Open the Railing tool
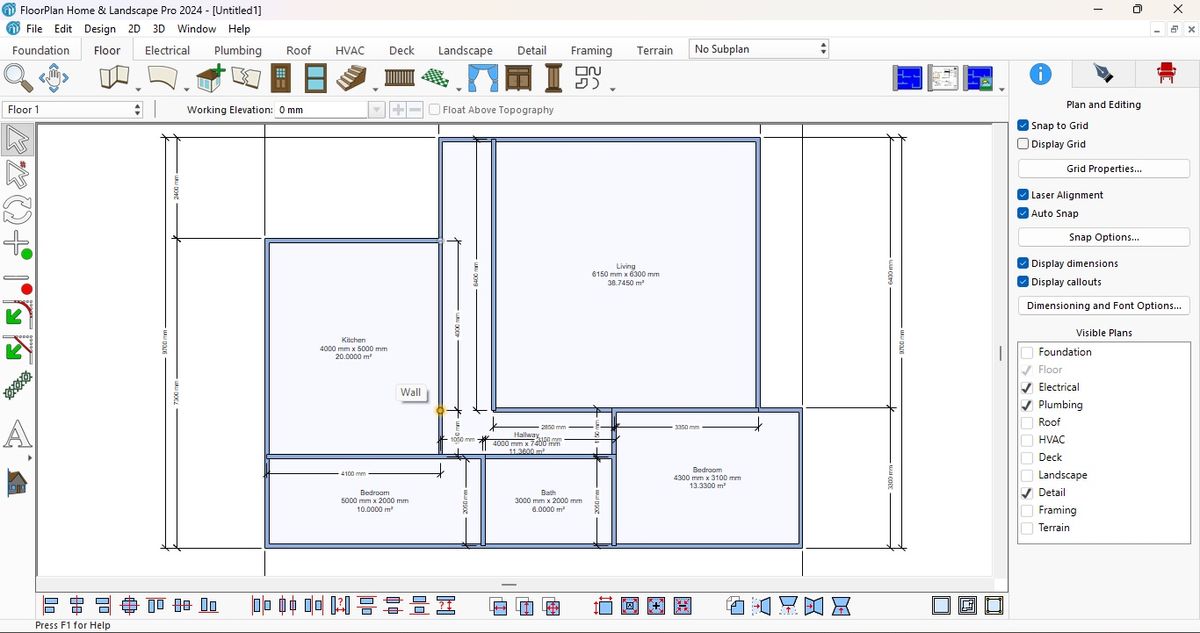The image size is (1200, 633). pyautogui.click(x=402, y=77)
